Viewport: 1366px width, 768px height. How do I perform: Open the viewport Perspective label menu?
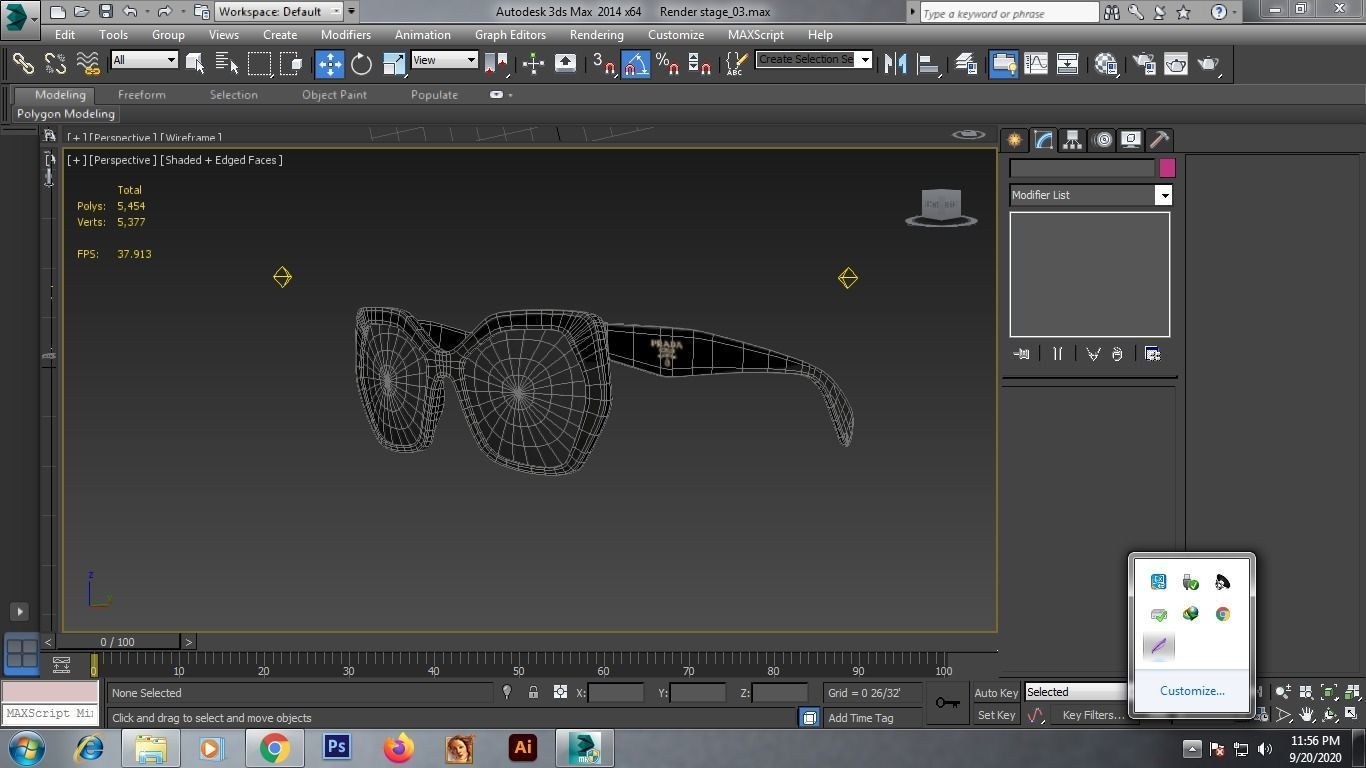122,160
